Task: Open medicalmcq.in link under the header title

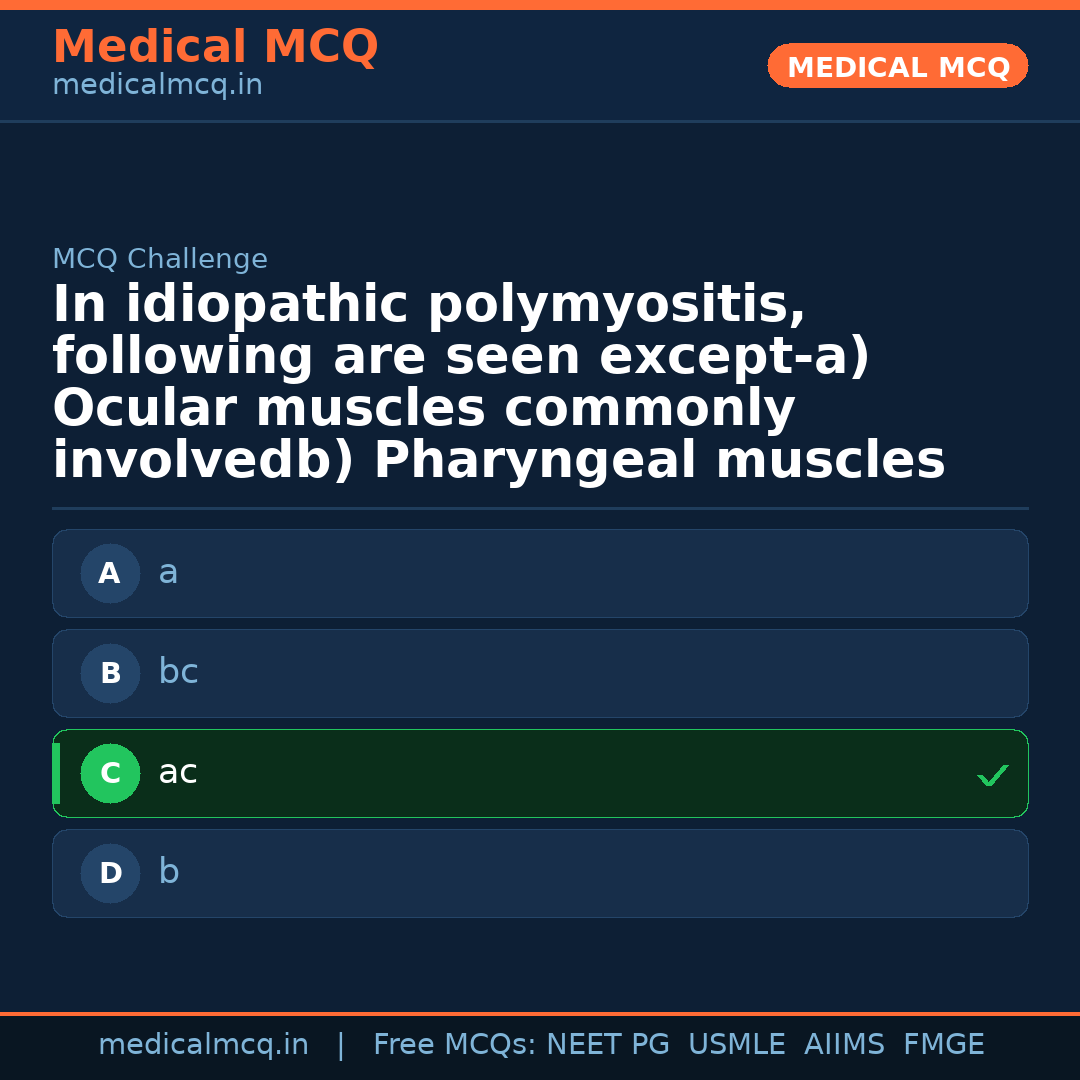Action: [x=157, y=86]
